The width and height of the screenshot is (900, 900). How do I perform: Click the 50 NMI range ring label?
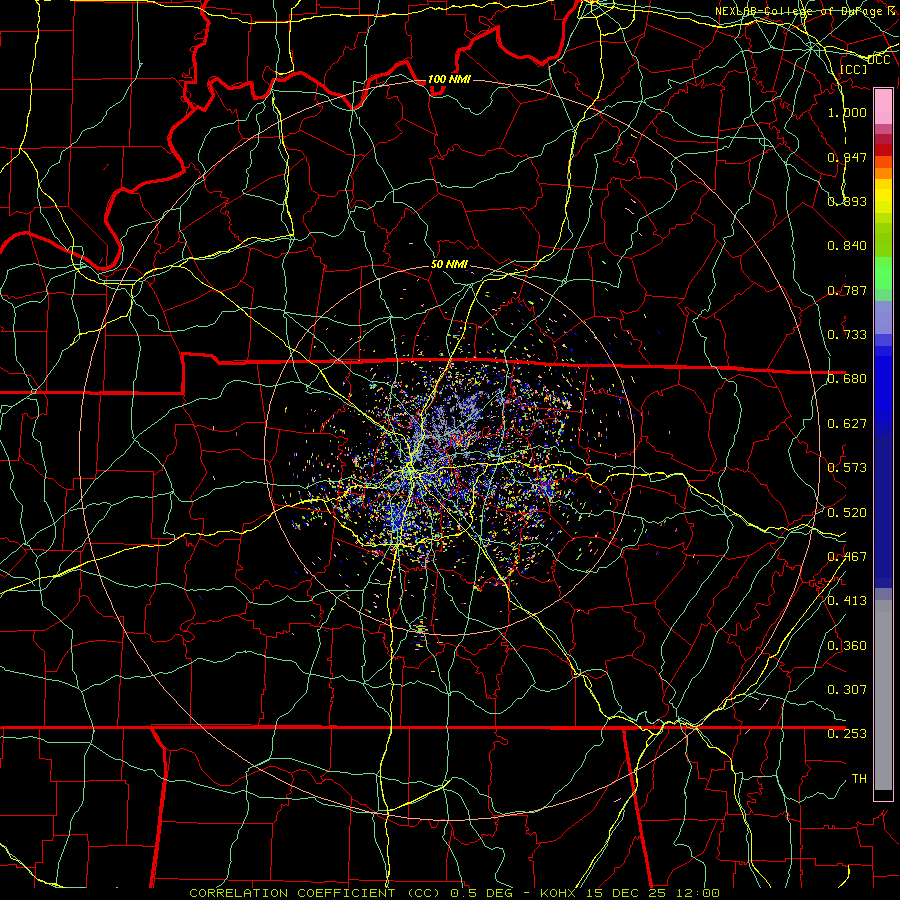[x=449, y=264]
